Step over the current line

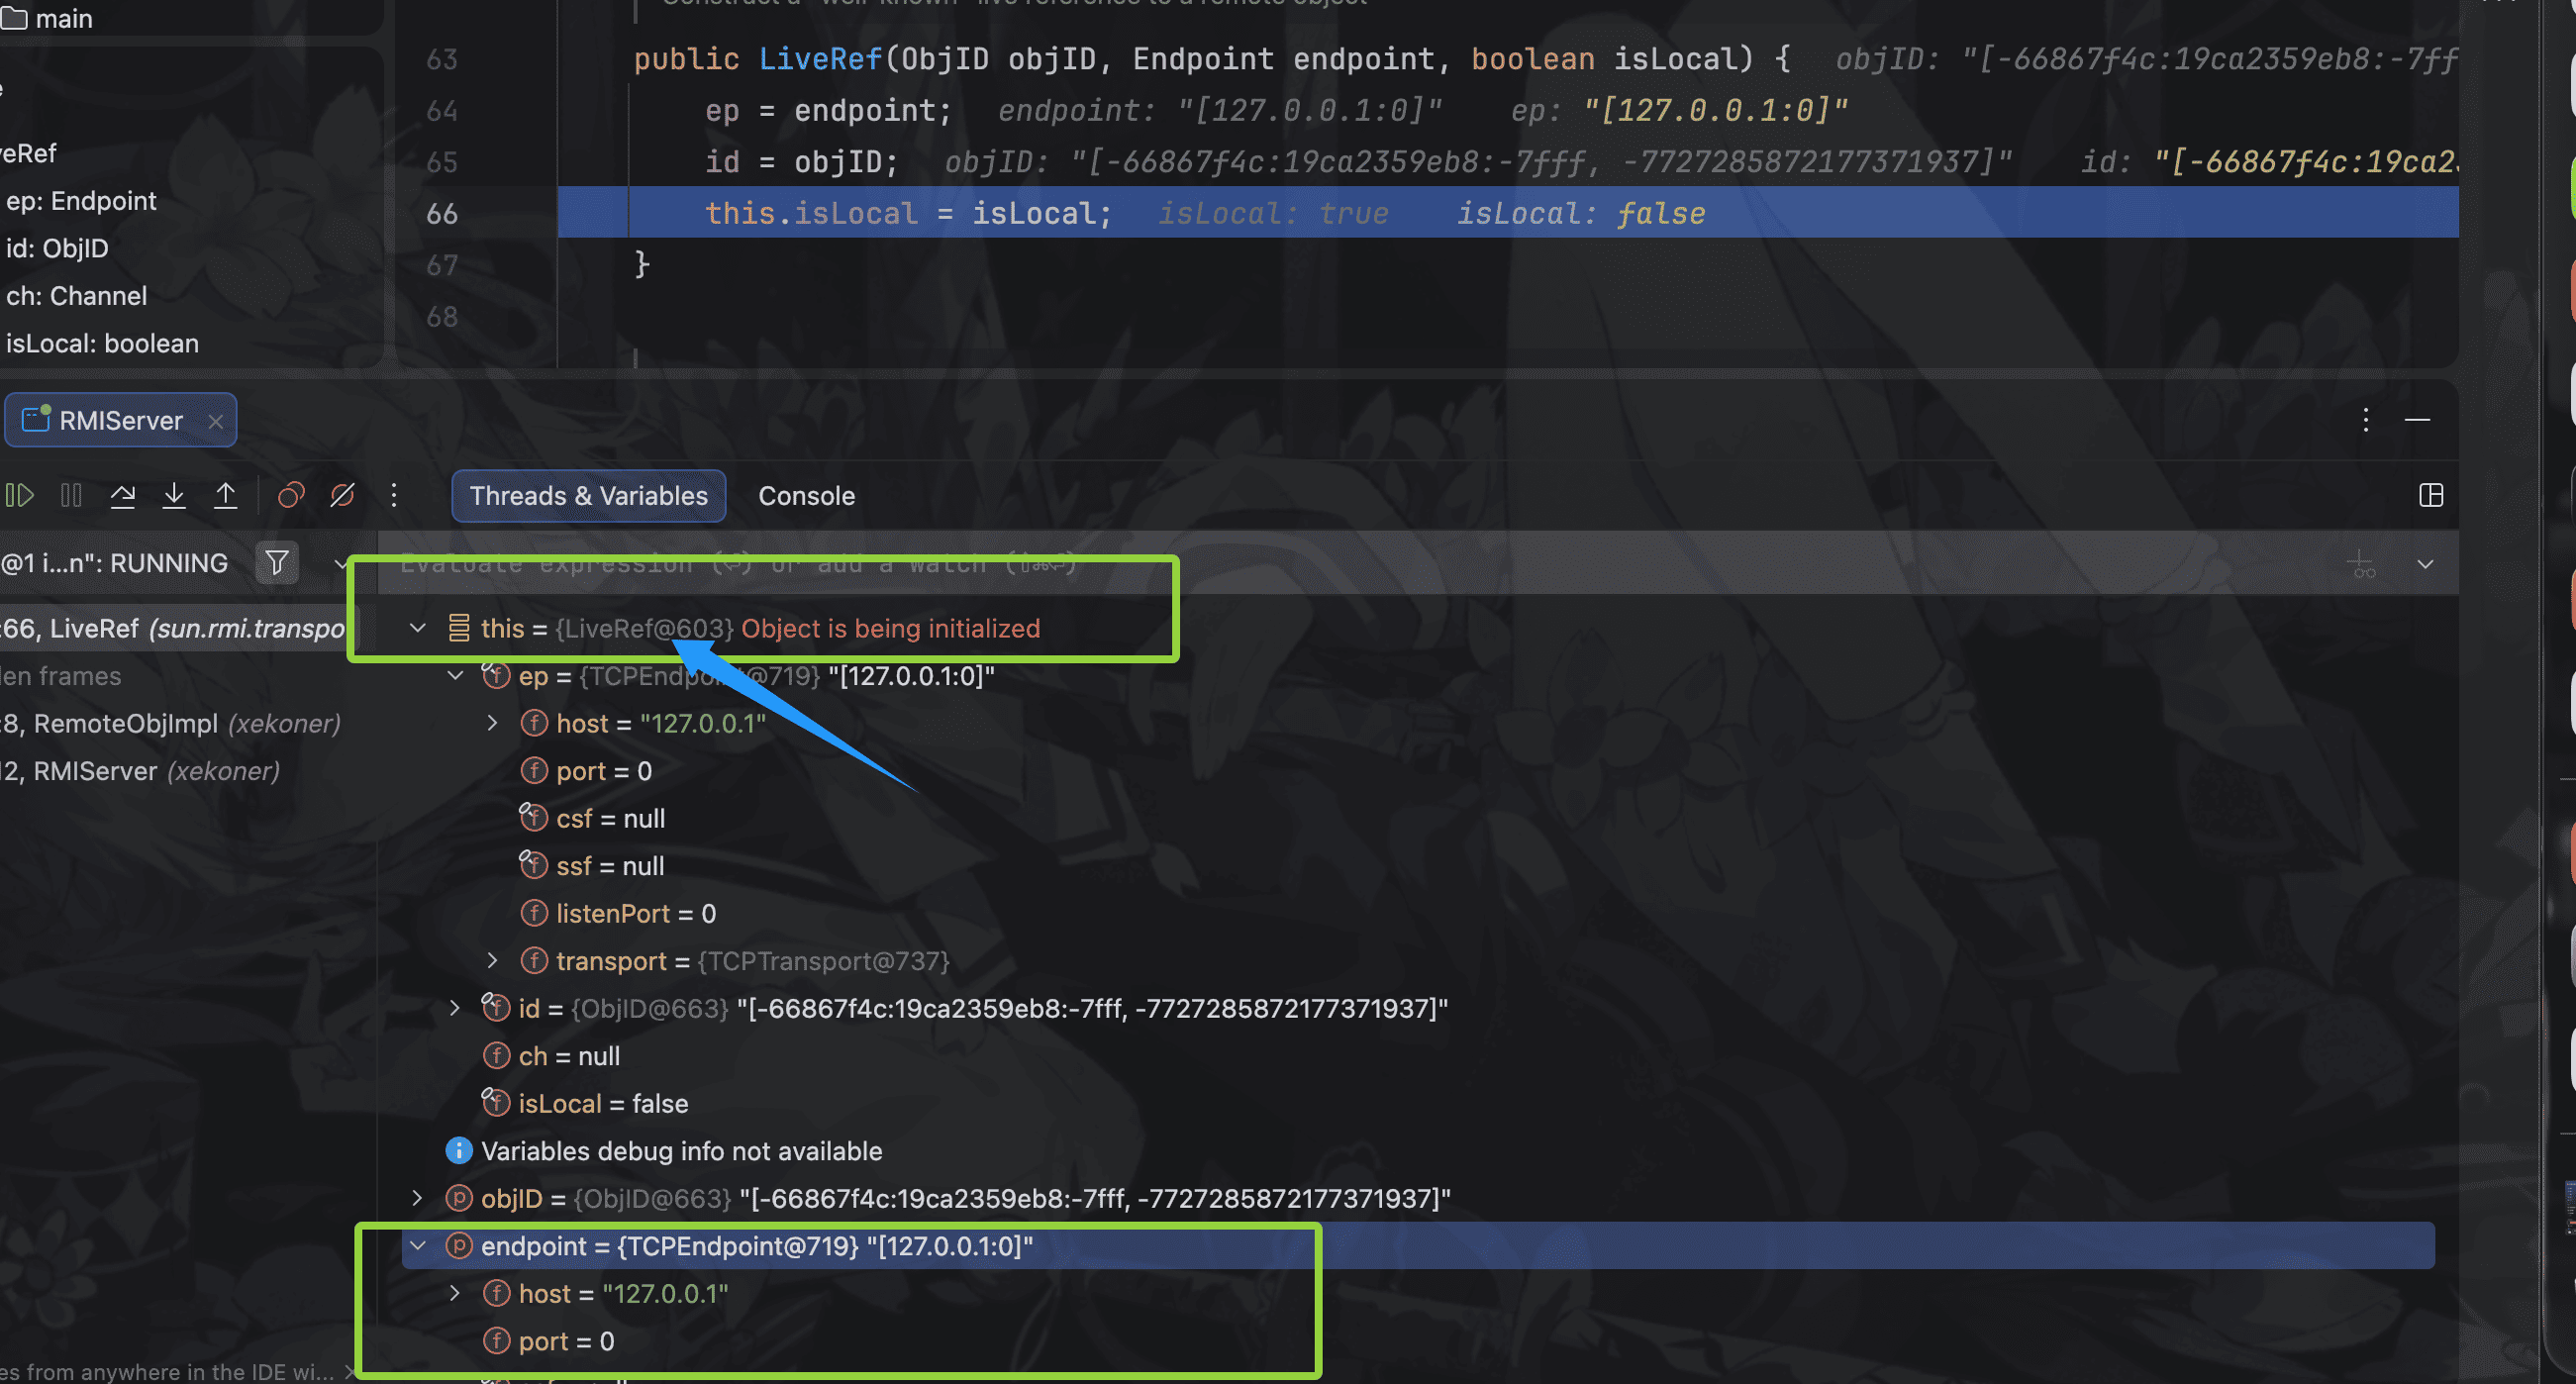123,495
